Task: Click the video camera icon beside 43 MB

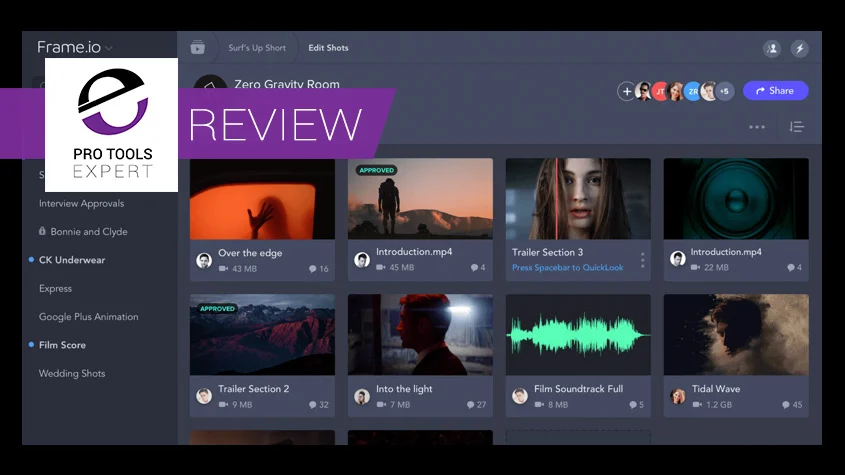Action: click(223, 268)
